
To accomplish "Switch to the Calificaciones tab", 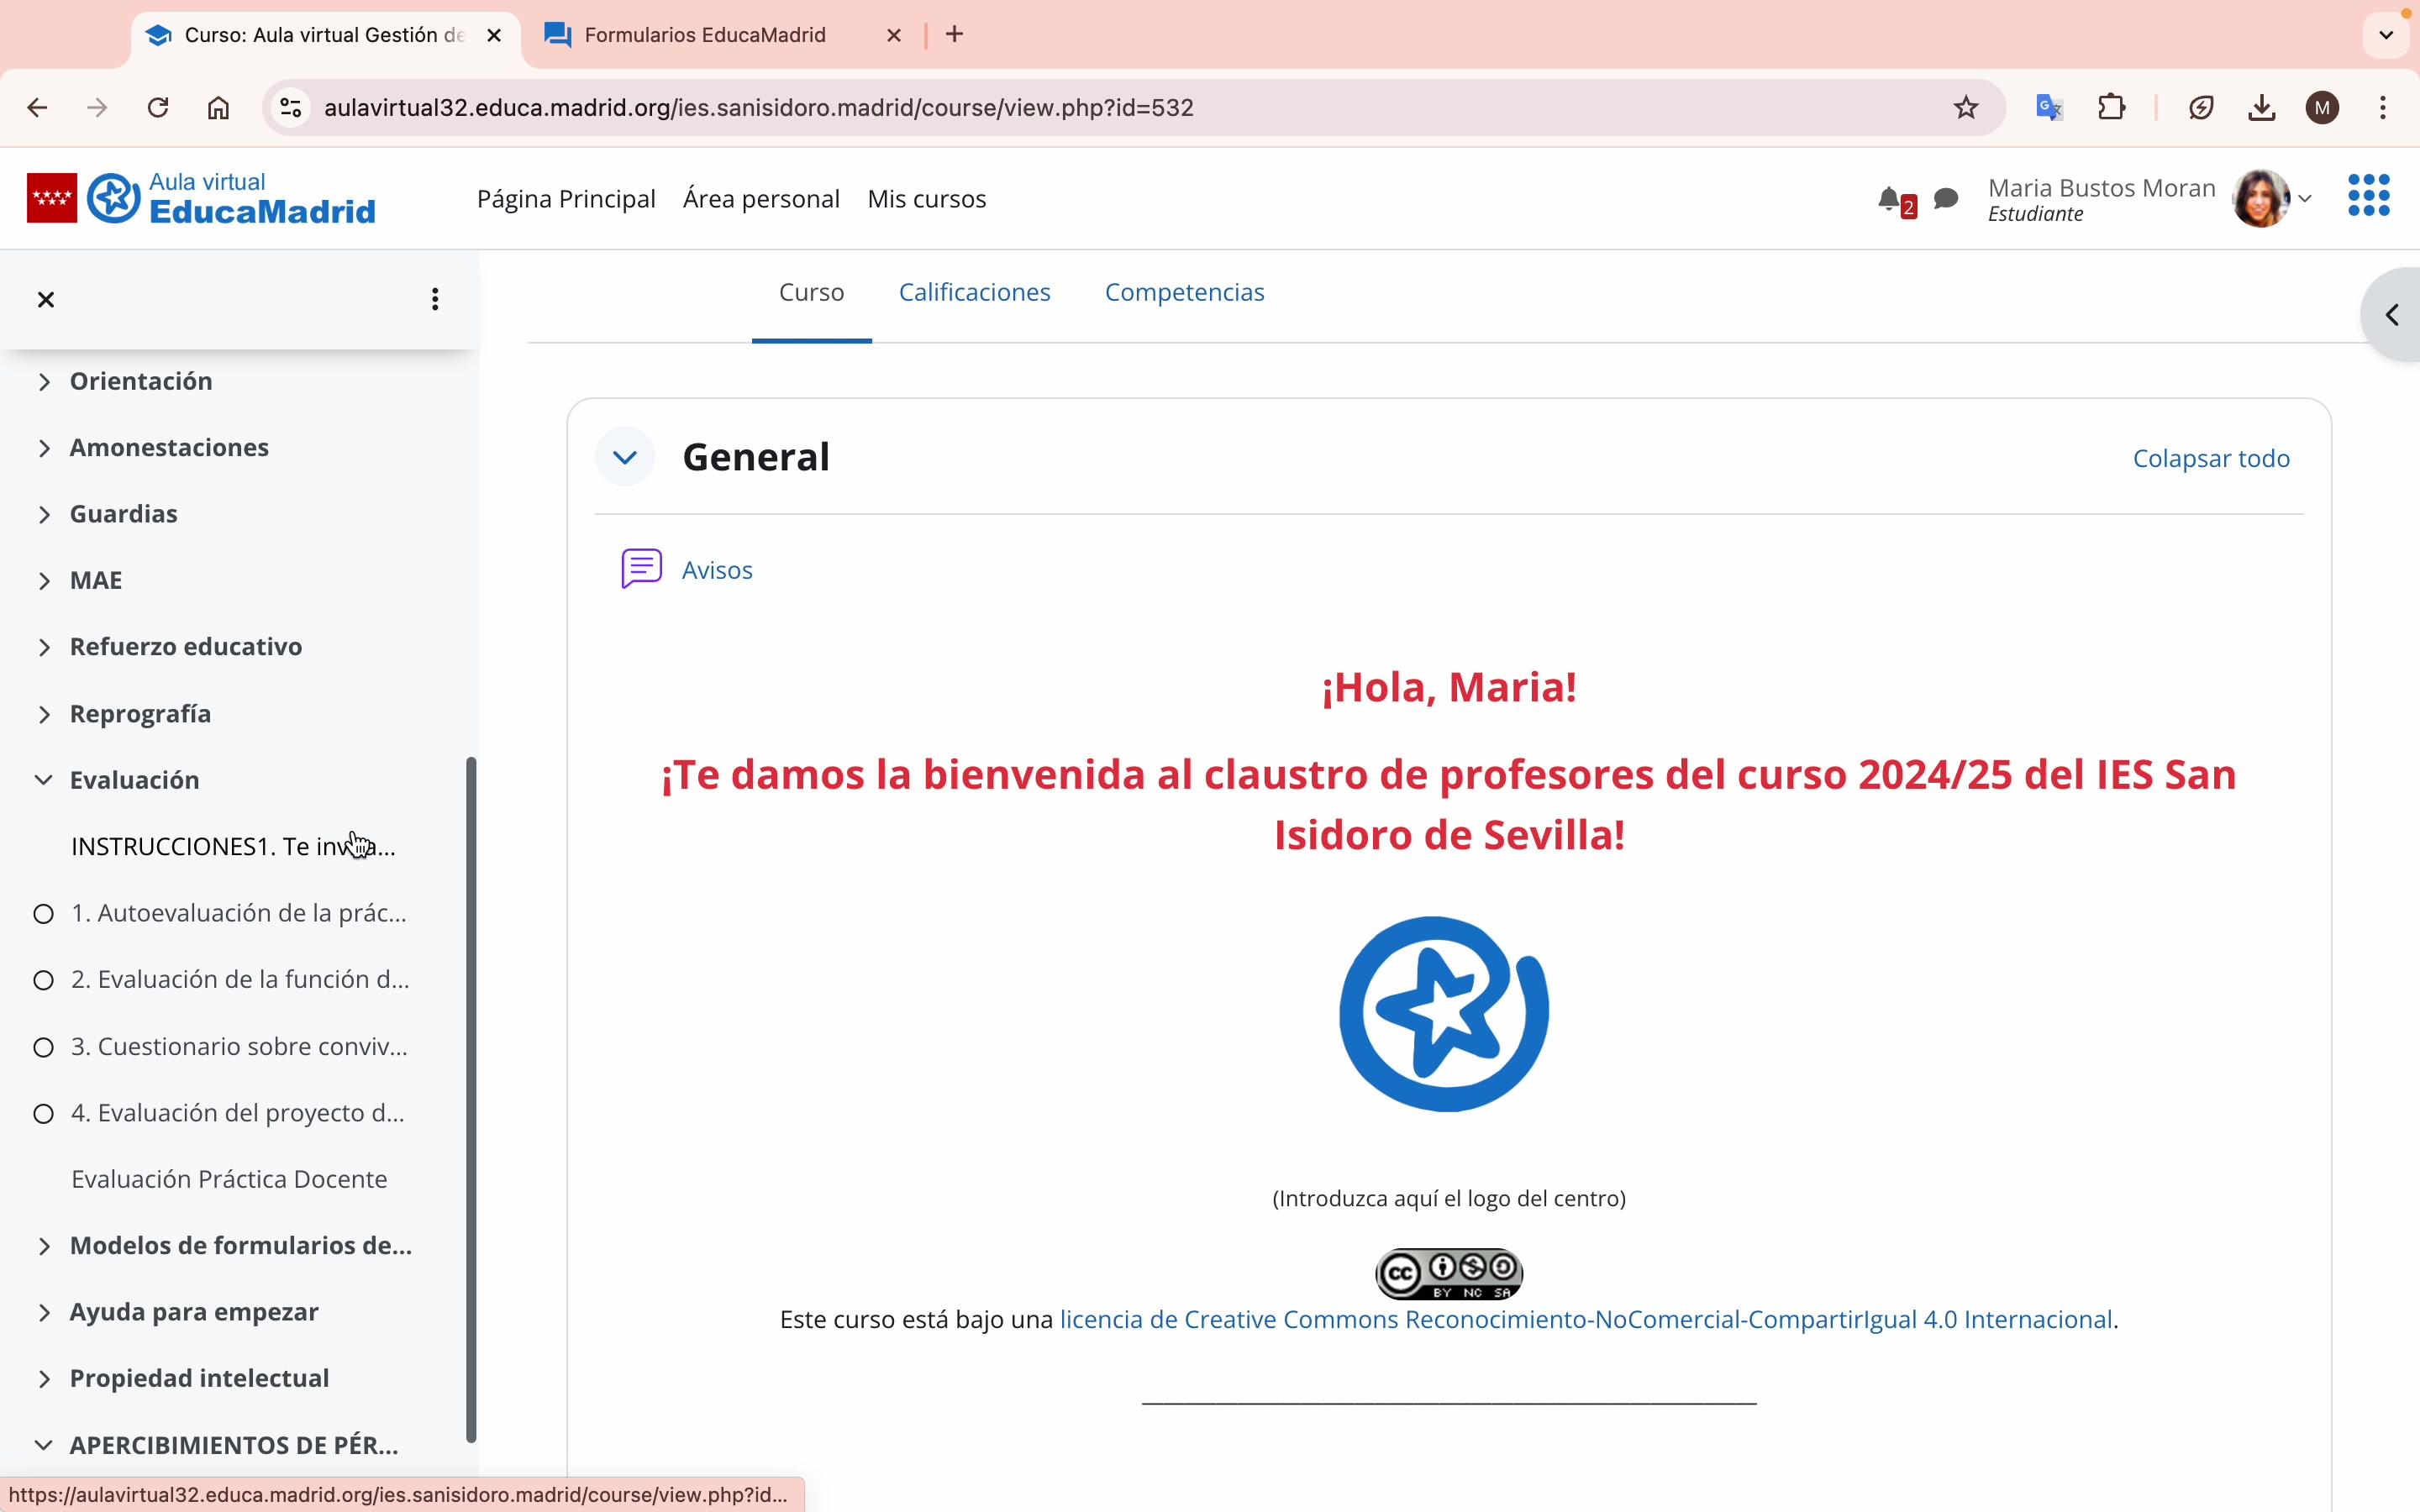I will (974, 292).
